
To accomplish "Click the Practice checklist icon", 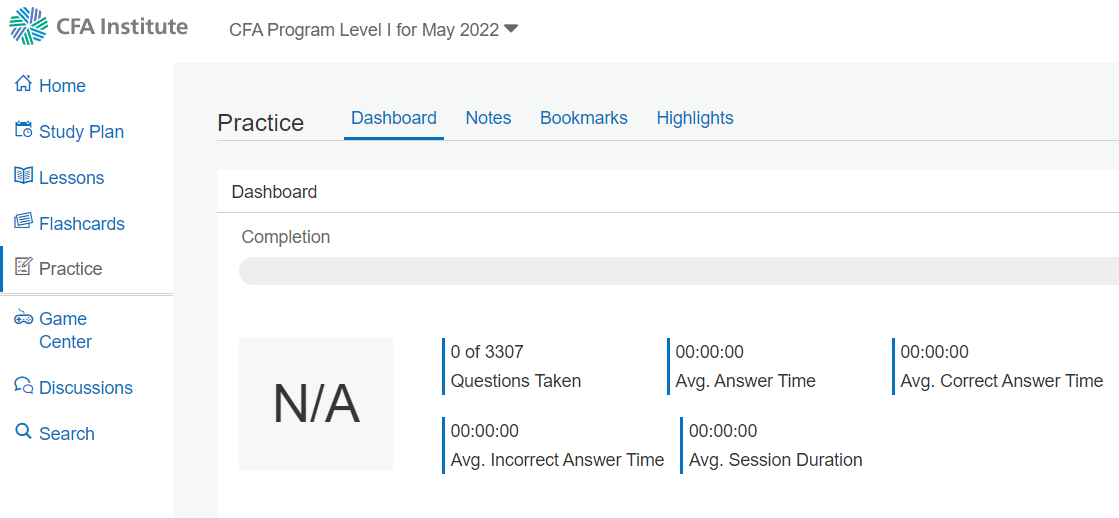I will [24, 267].
